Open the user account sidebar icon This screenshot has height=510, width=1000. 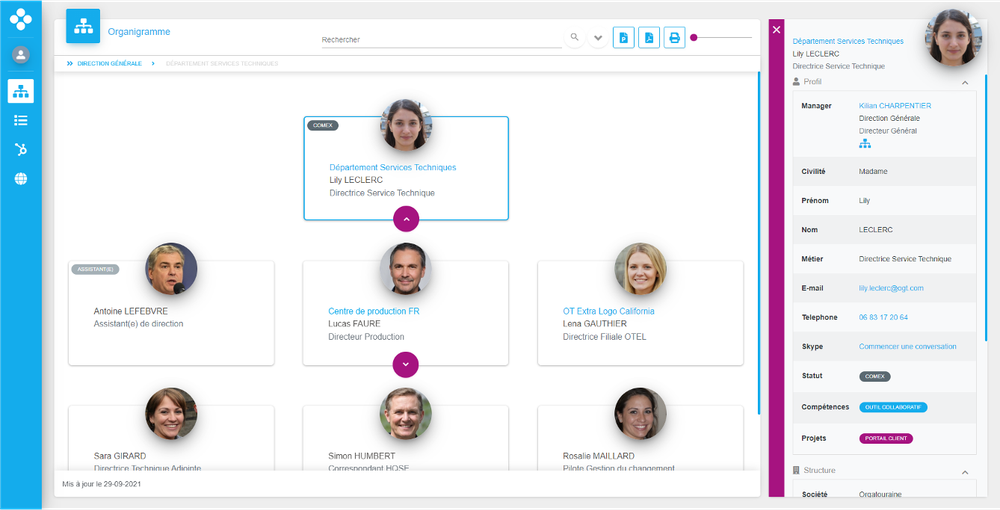pyautogui.click(x=20, y=55)
